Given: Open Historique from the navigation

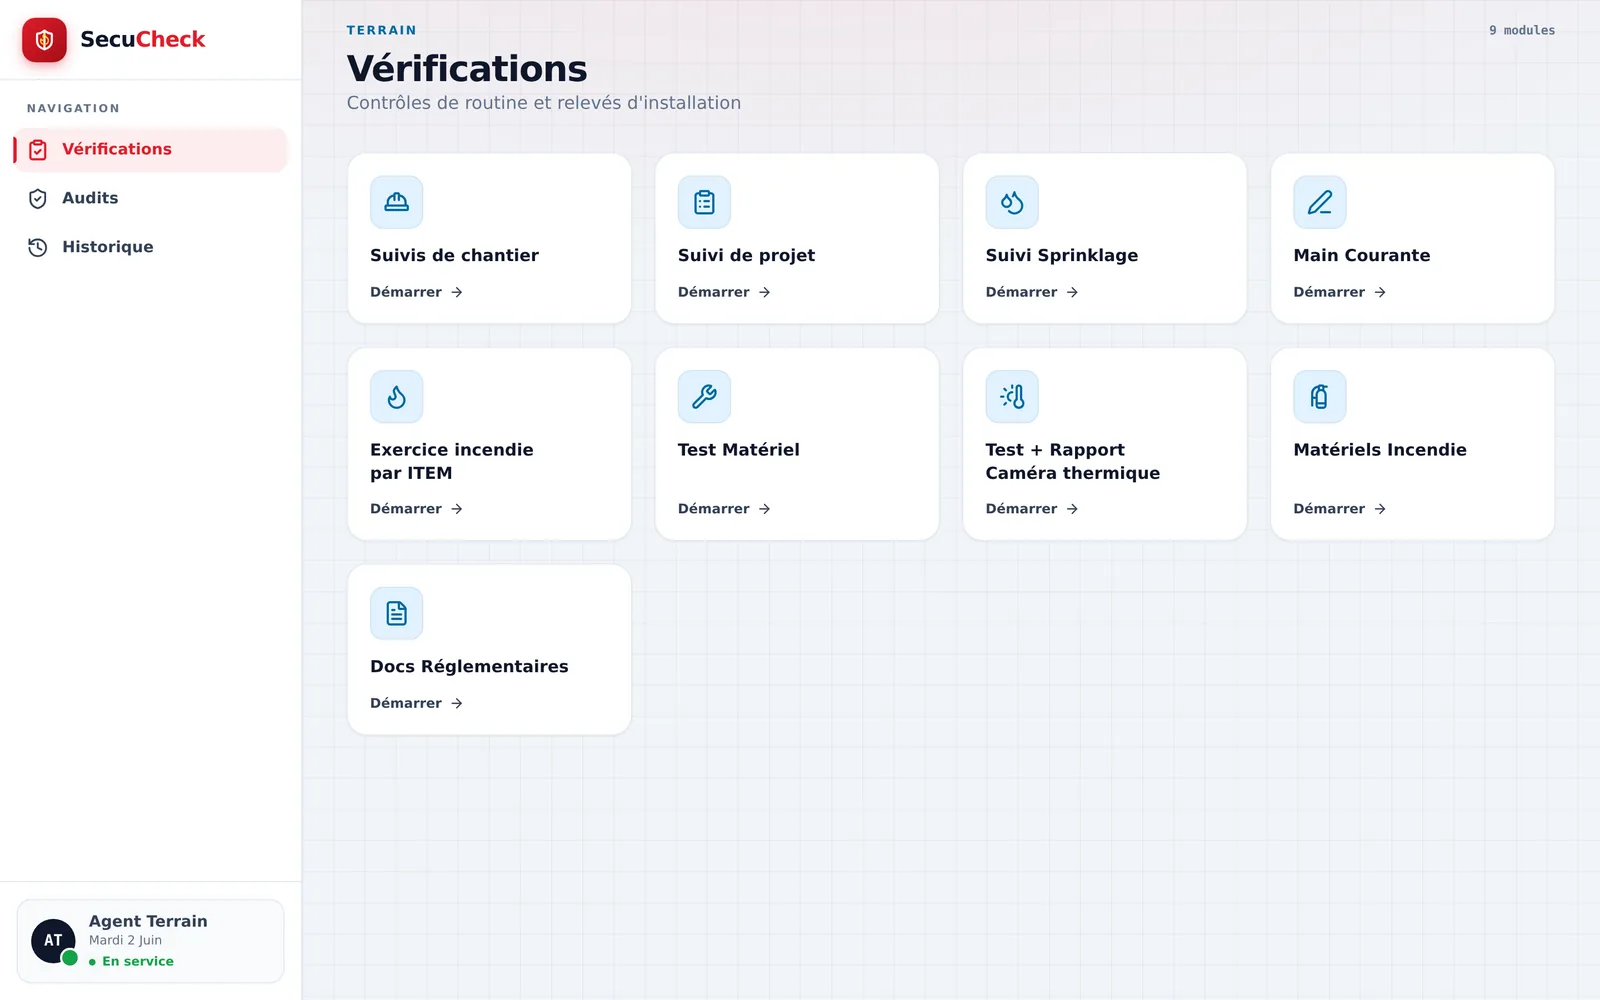Looking at the screenshot, I should coord(150,247).
